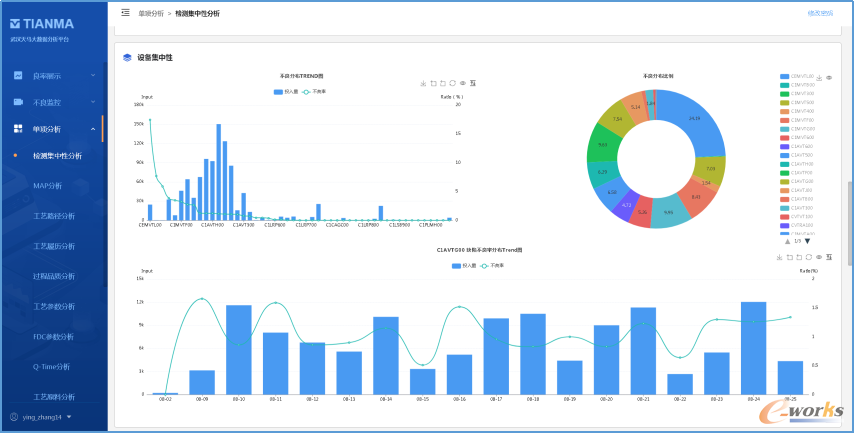Click the C1MVT300 green legend swatch
This screenshot has width=854, height=434.
pos(784,94)
